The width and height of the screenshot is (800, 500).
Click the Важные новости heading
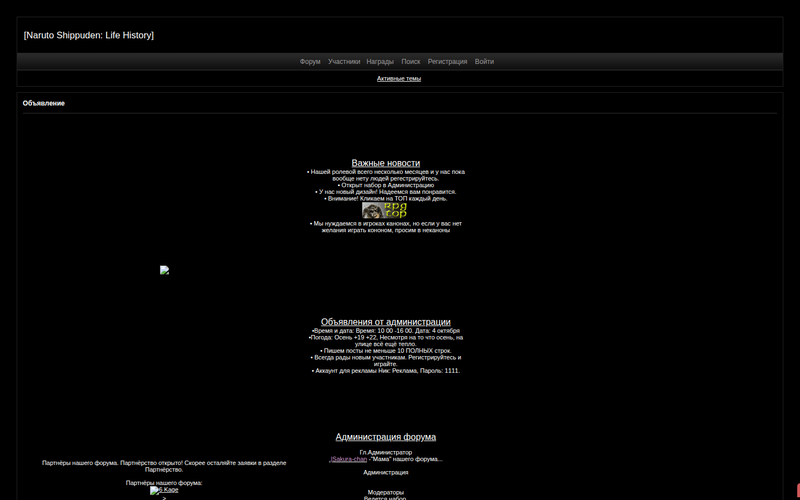(386, 163)
